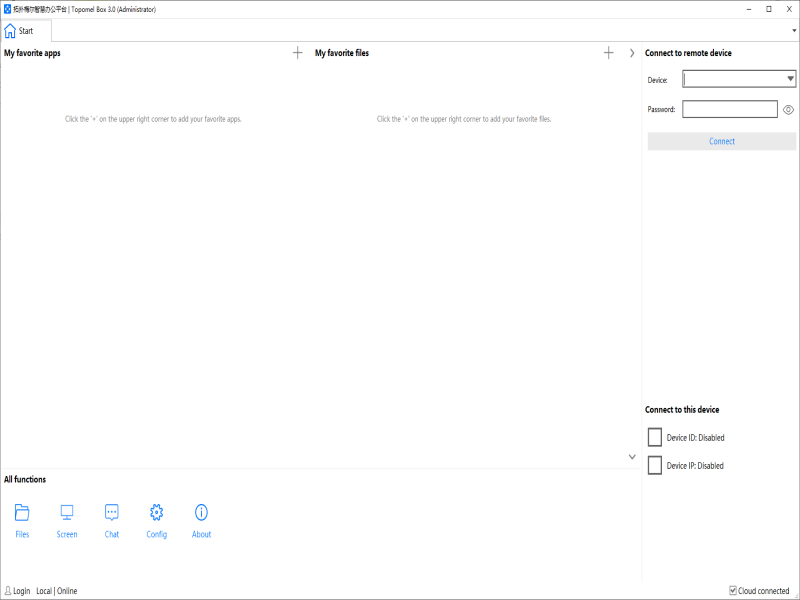Collapse the favorites area with the down chevron
800x600 pixels.
pyautogui.click(x=632, y=457)
